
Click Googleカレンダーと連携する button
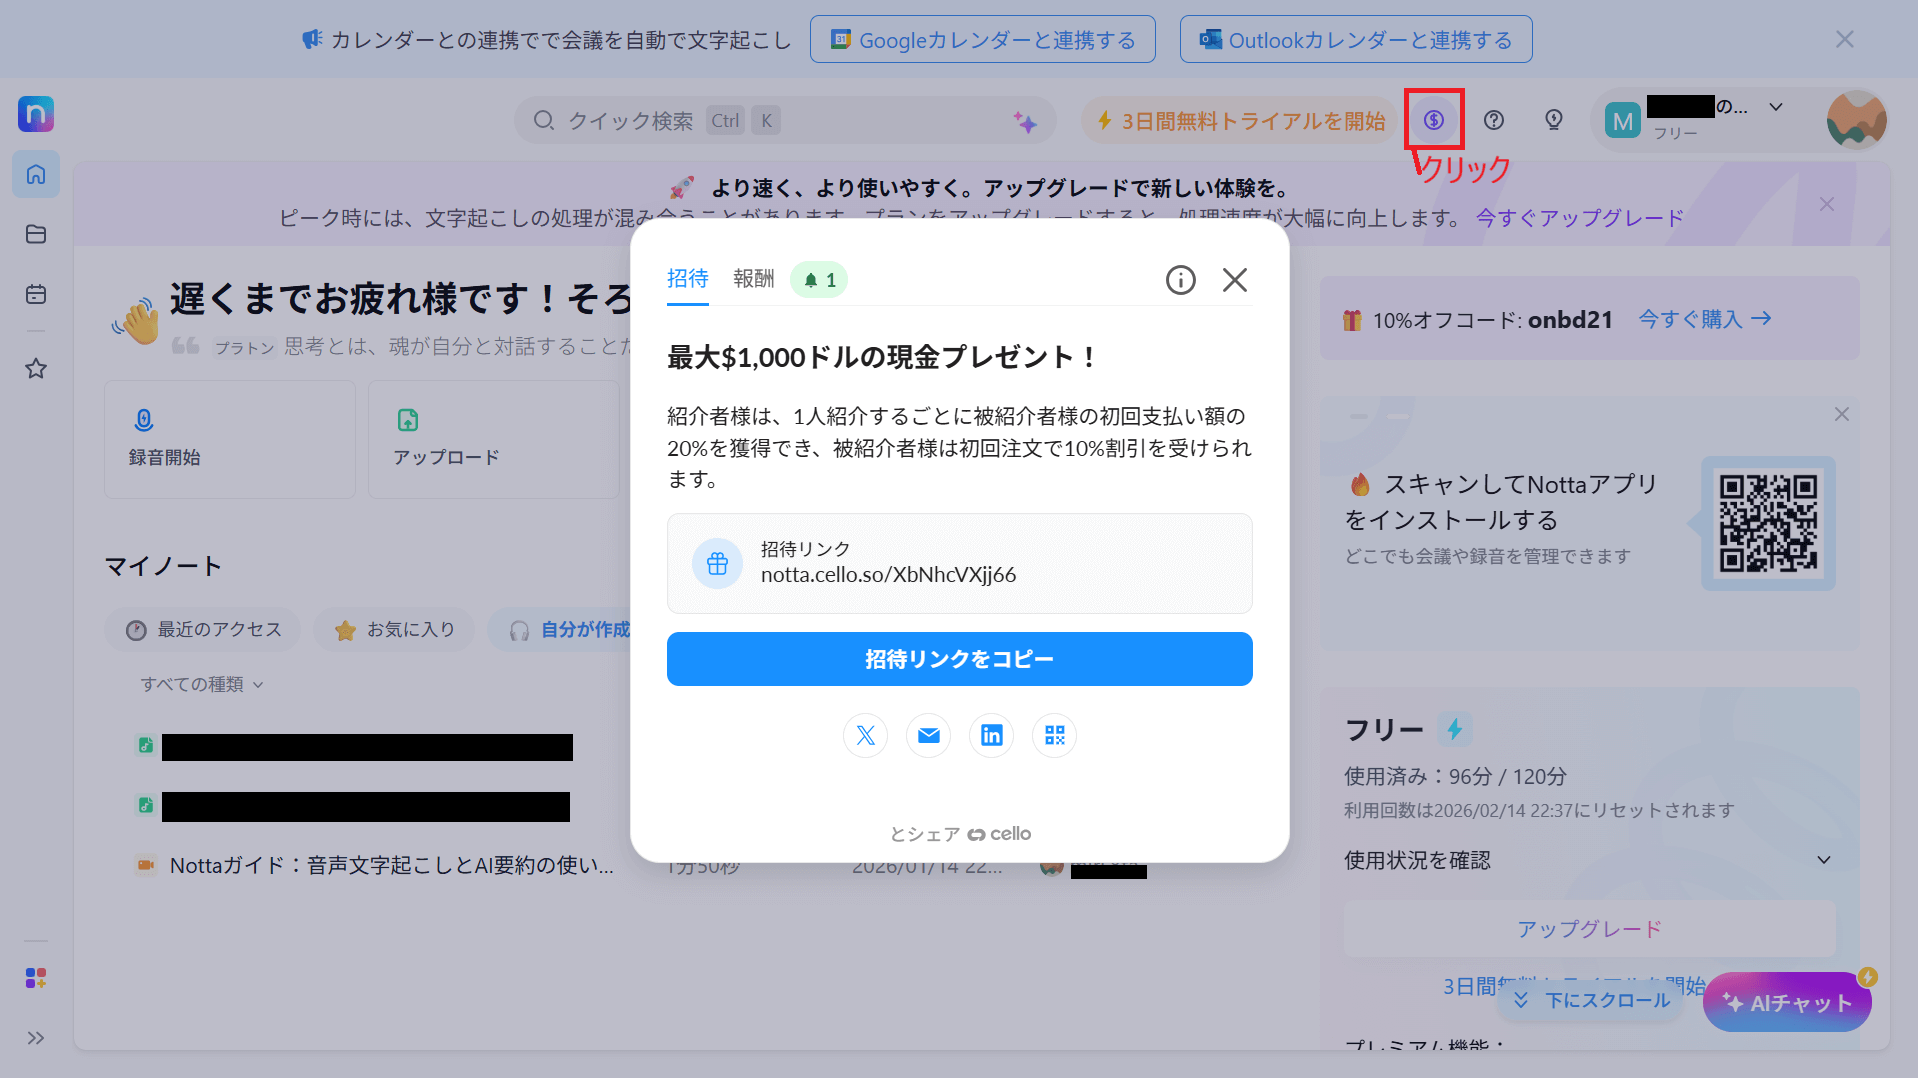click(x=982, y=40)
